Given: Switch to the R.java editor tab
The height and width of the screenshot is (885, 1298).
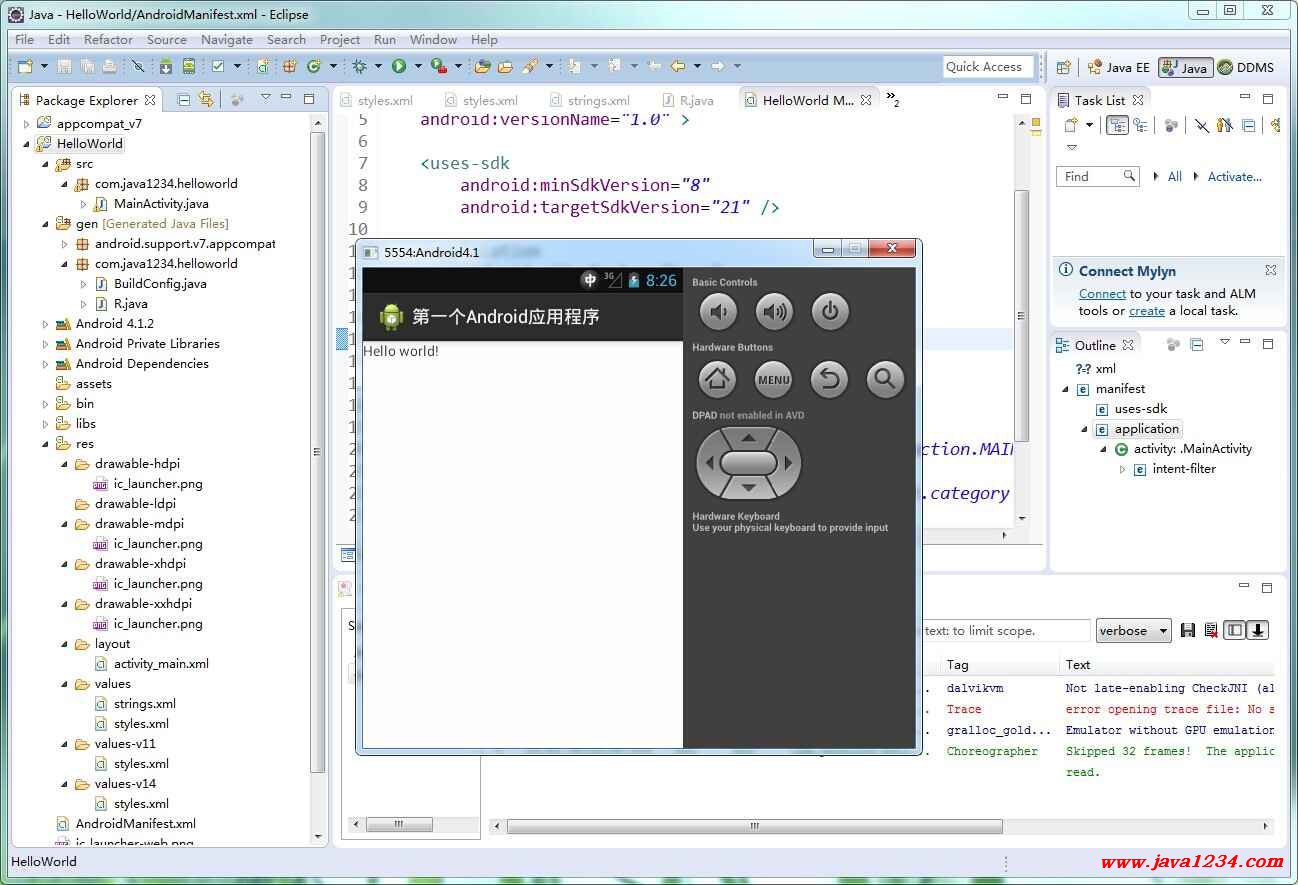Looking at the screenshot, I should (688, 100).
